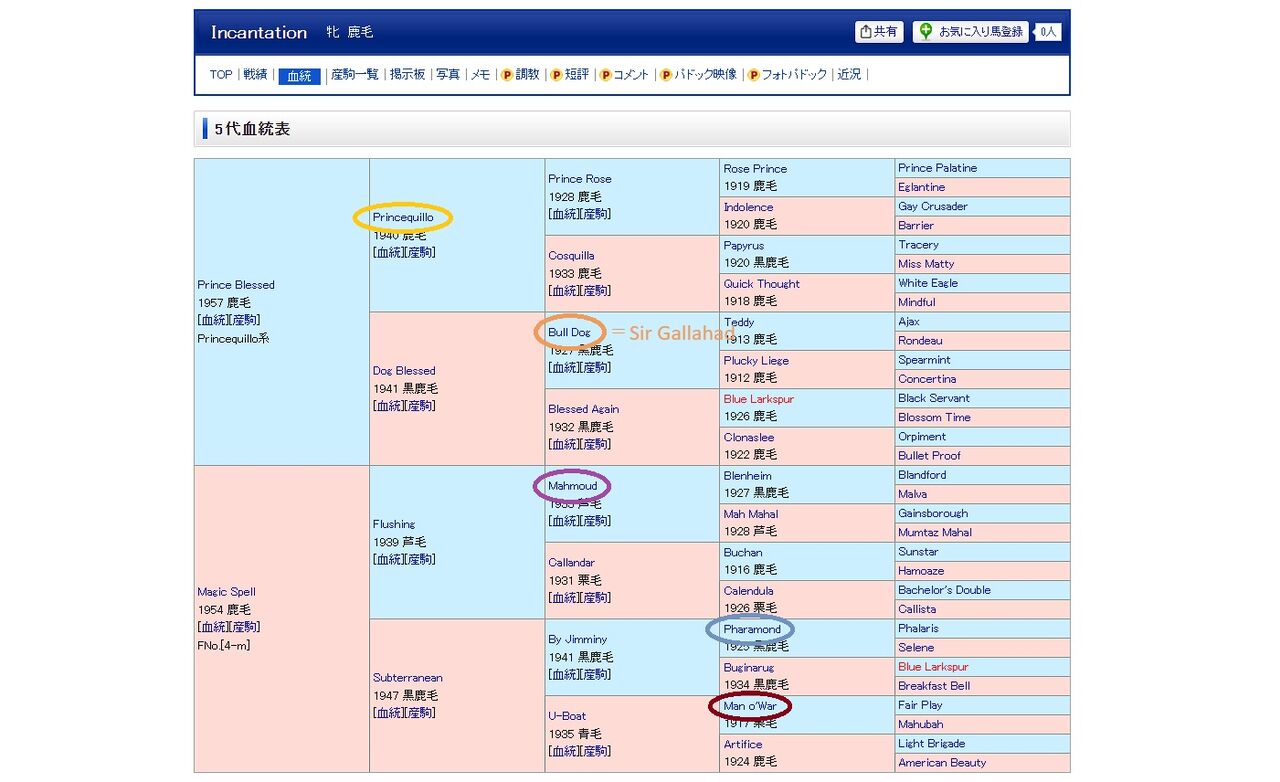Open the Mumtaz Mahal ancestor link
The height and width of the screenshot is (782, 1280).
pos(935,533)
